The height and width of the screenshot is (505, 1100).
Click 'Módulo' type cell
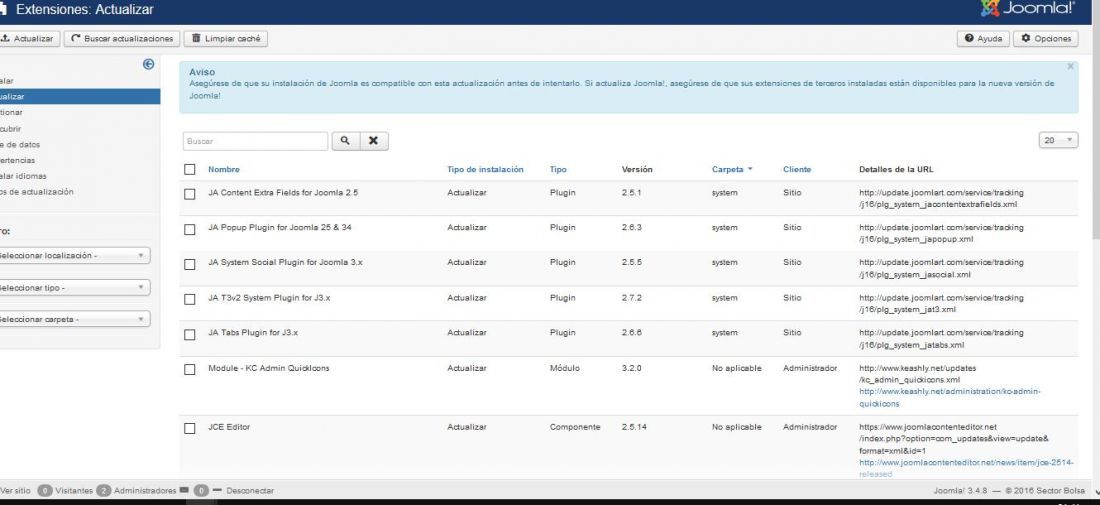click(x=565, y=368)
